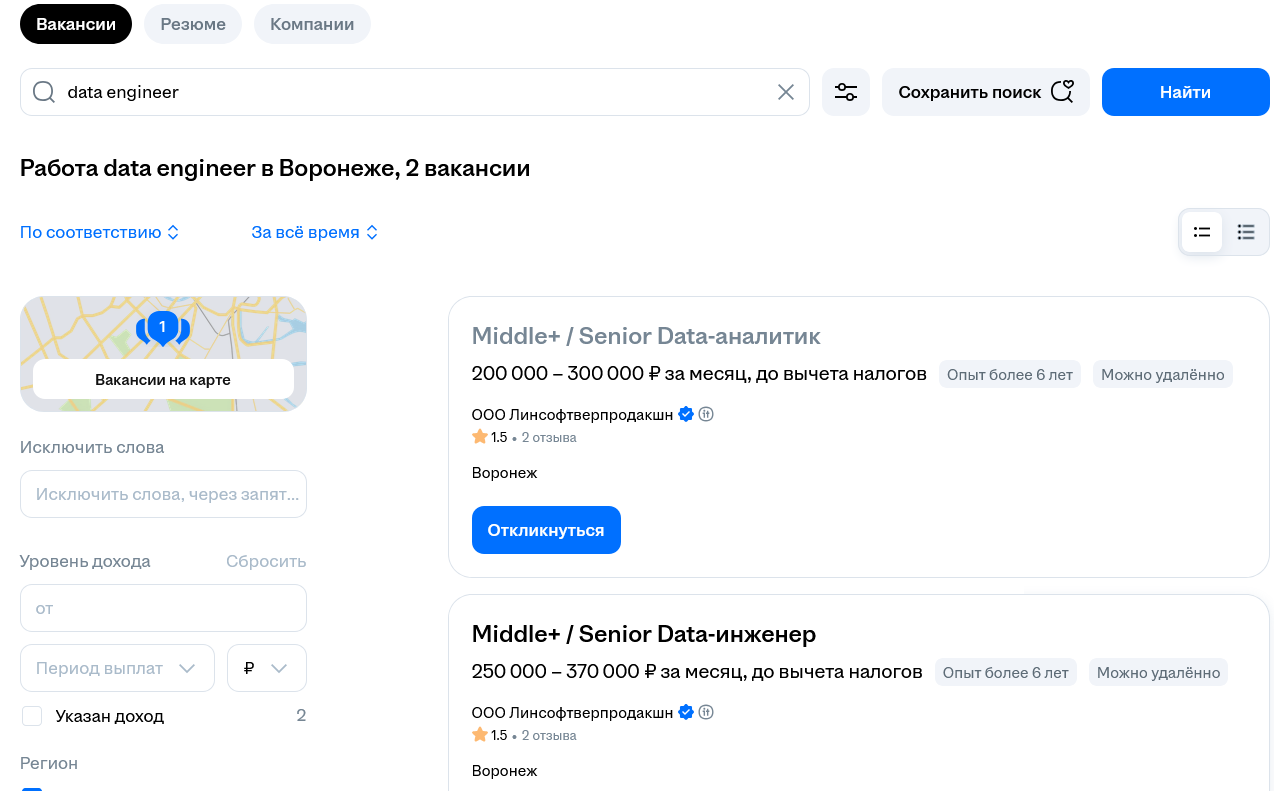1274x791 pixels.
Task: Click the Найти search button
Action: [x=1186, y=92]
